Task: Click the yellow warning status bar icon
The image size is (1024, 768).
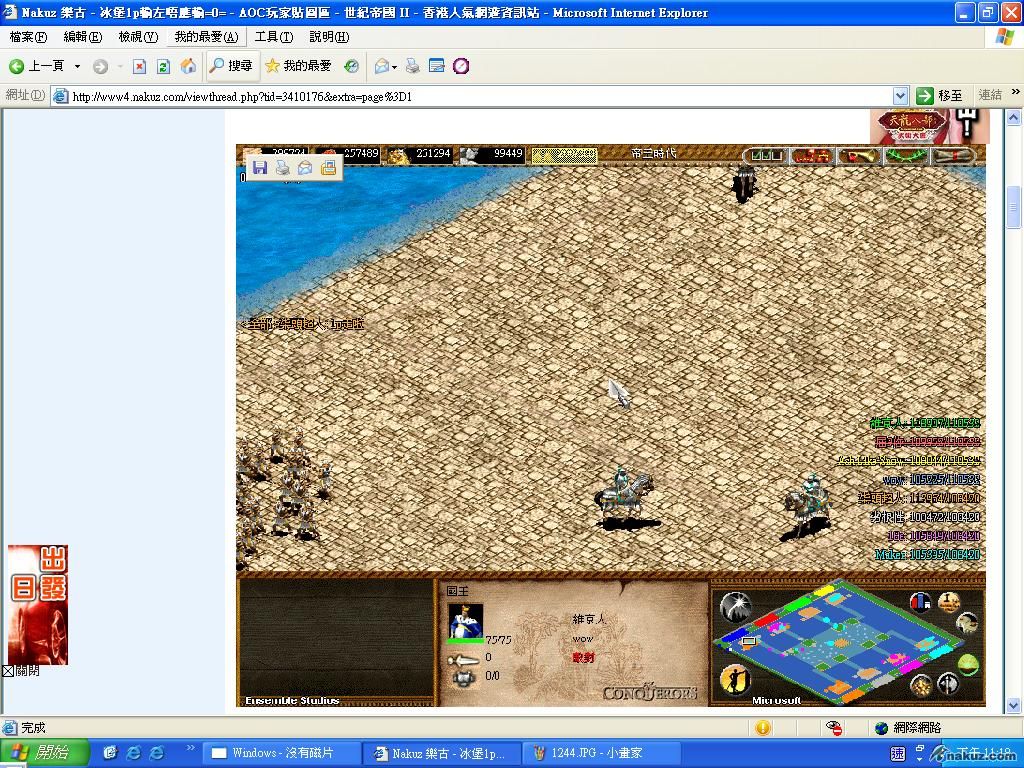Action: (x=762, y=728)
